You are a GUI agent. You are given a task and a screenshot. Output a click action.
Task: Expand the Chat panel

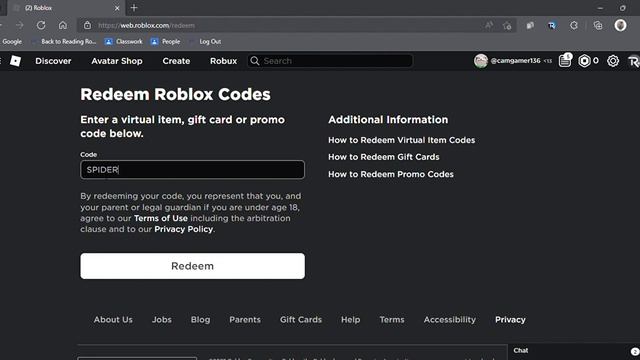pyautogui.click(x=574, y=351)
